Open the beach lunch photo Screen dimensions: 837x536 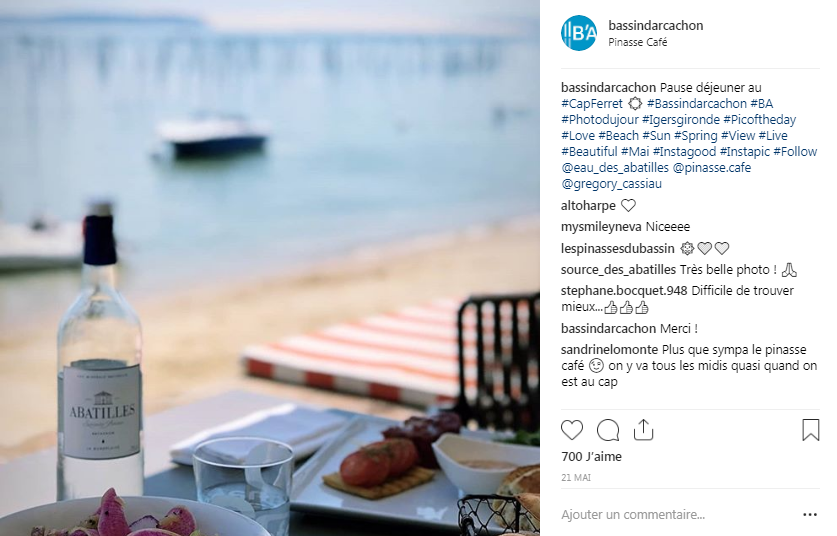270,268
